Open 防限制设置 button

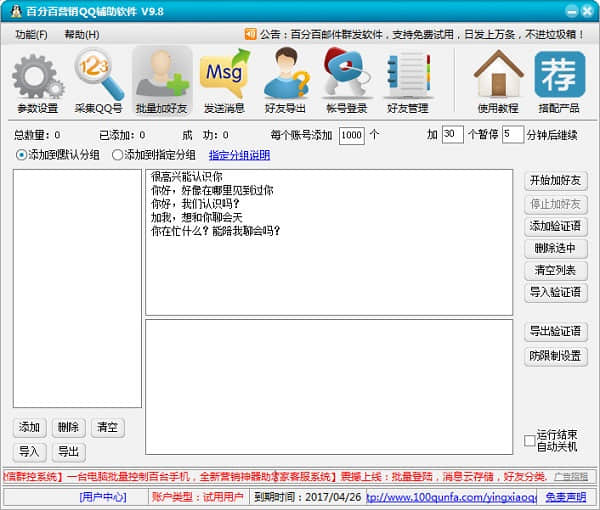pos(556,356)
